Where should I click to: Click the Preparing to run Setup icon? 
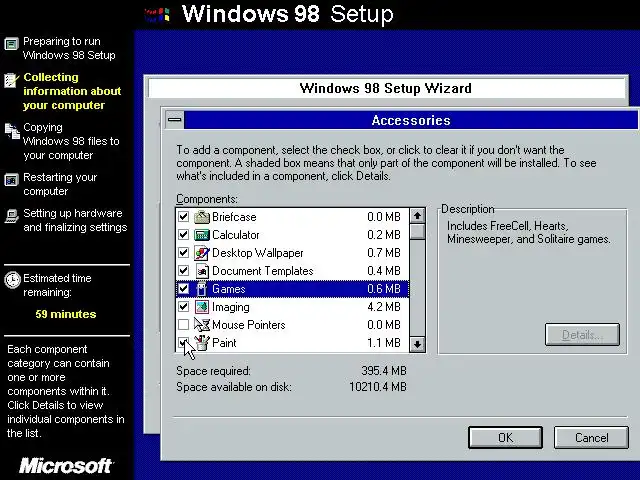click(11, 44)
